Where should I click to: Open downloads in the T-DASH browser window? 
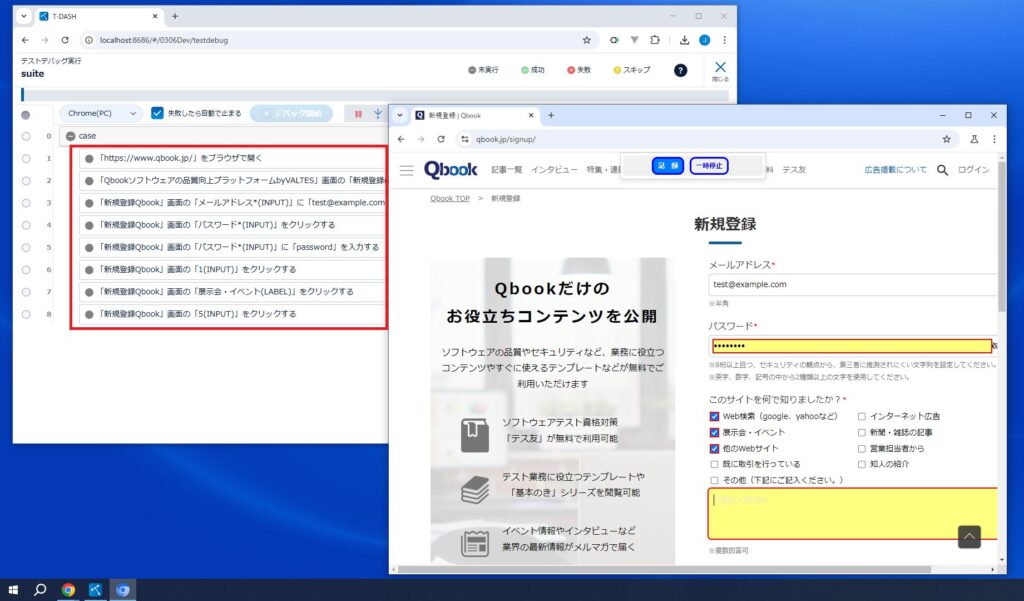684,40
